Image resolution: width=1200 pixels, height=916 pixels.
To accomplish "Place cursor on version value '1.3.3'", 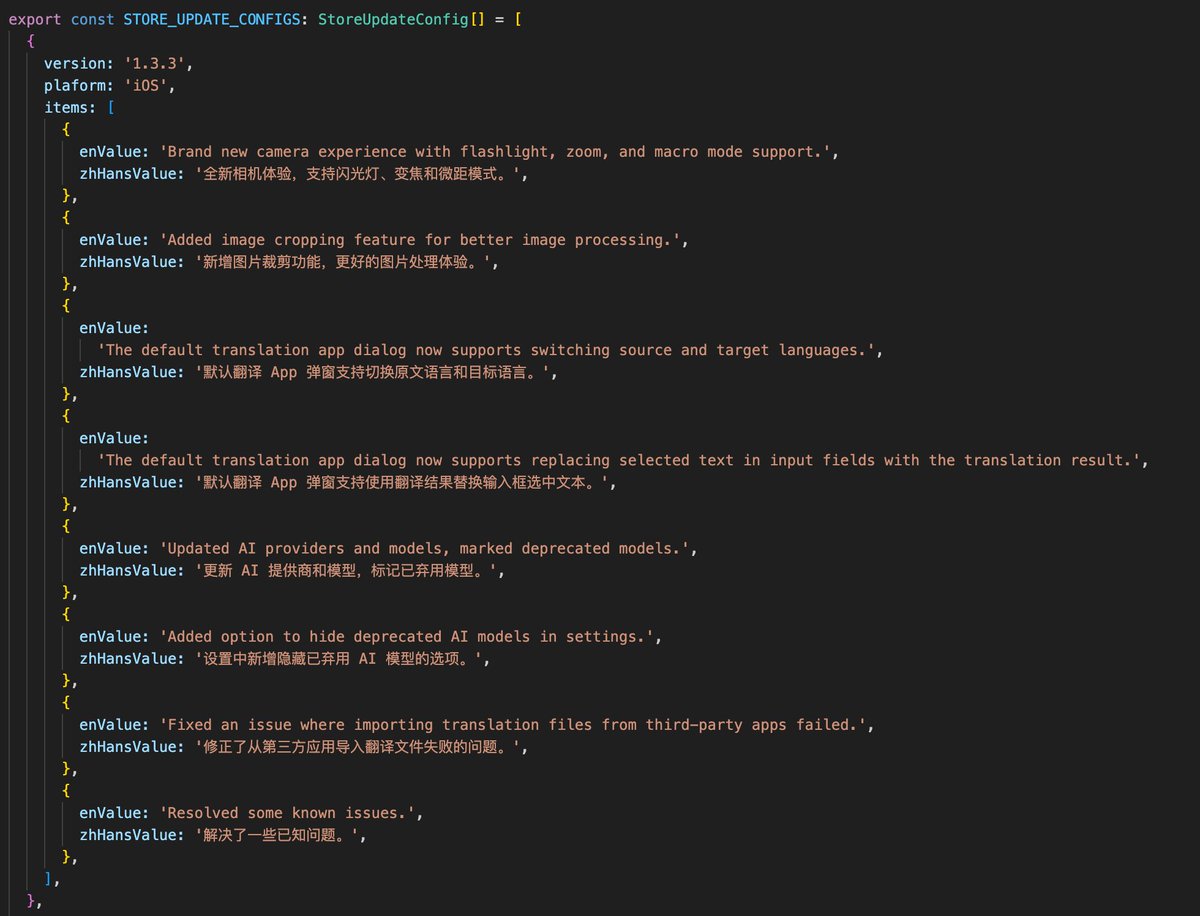I will tap(155, 63).
